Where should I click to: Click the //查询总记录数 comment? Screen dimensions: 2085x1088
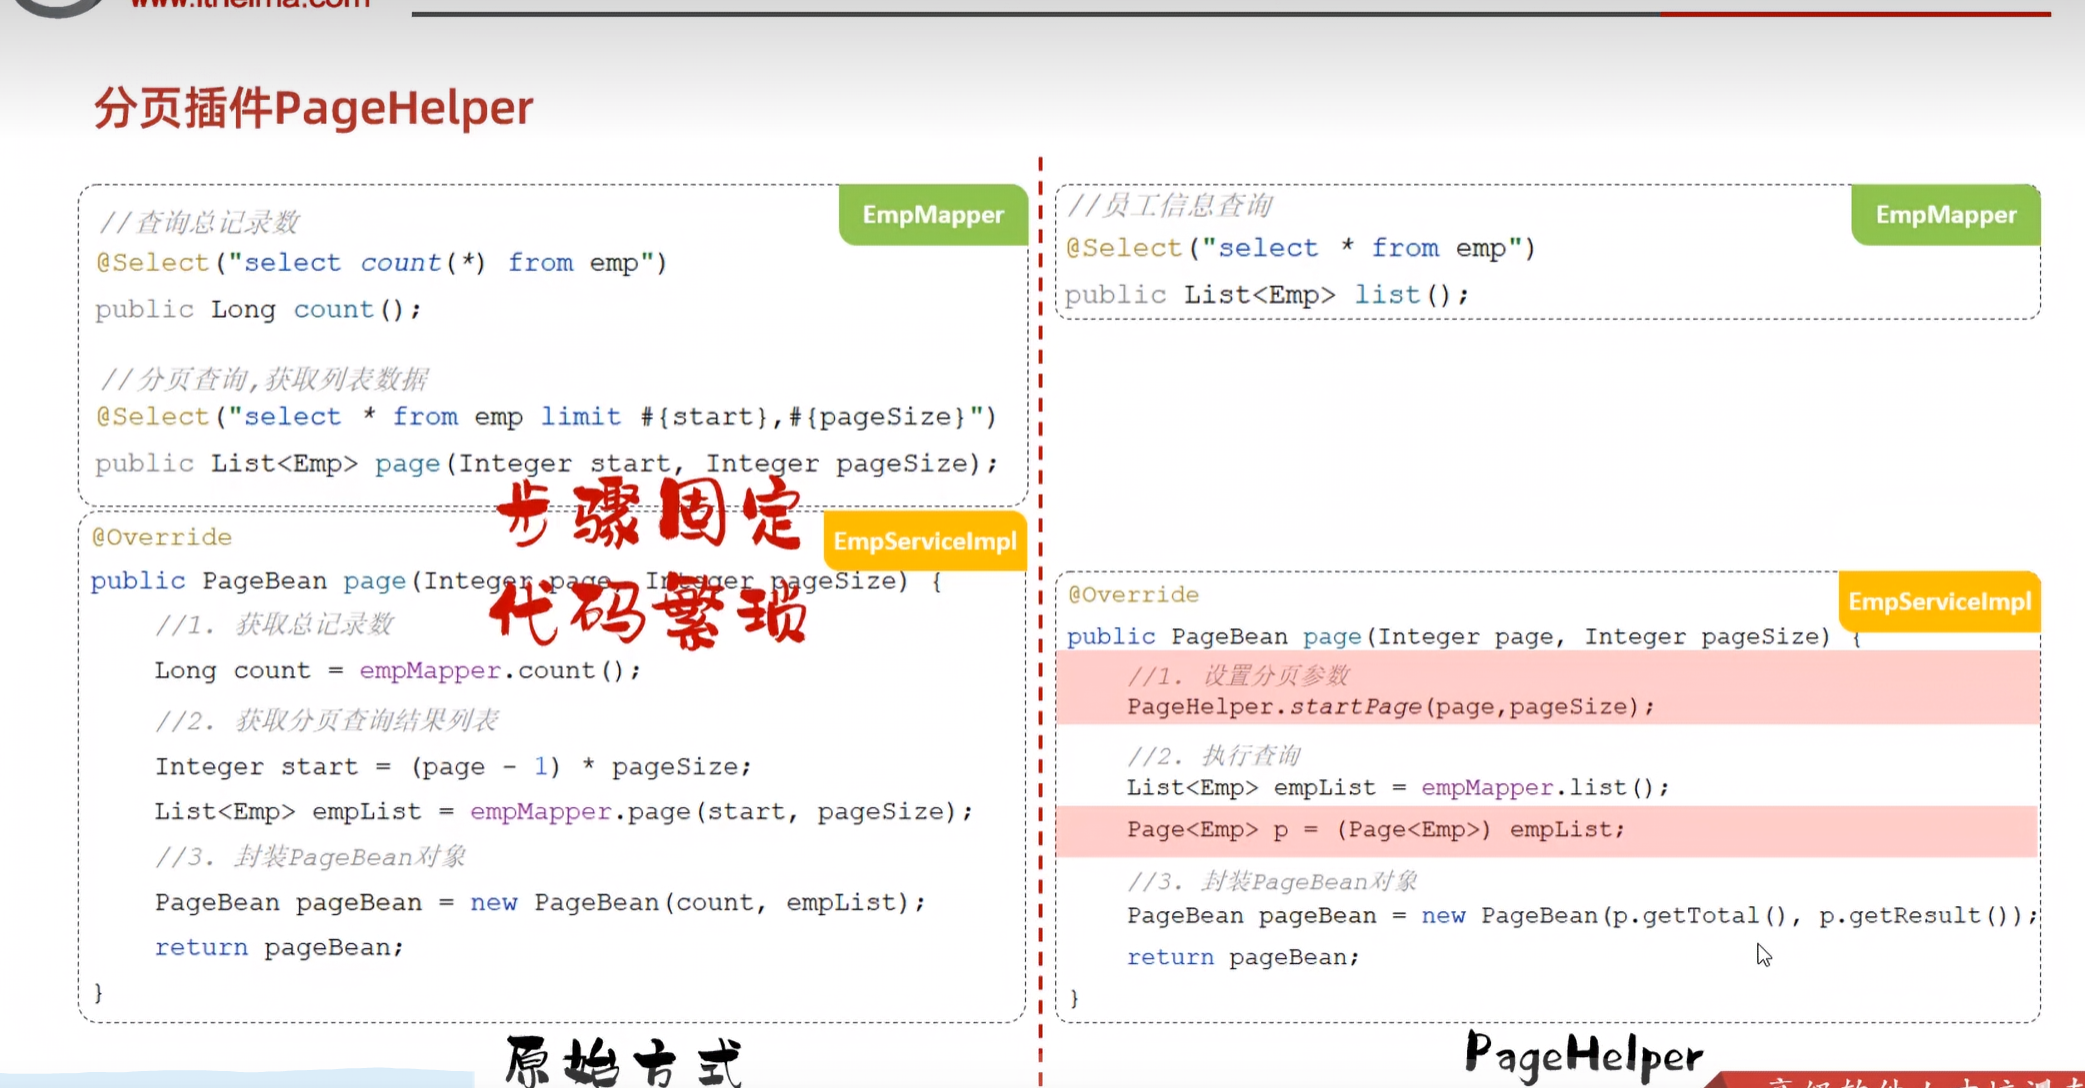point(200,222)
